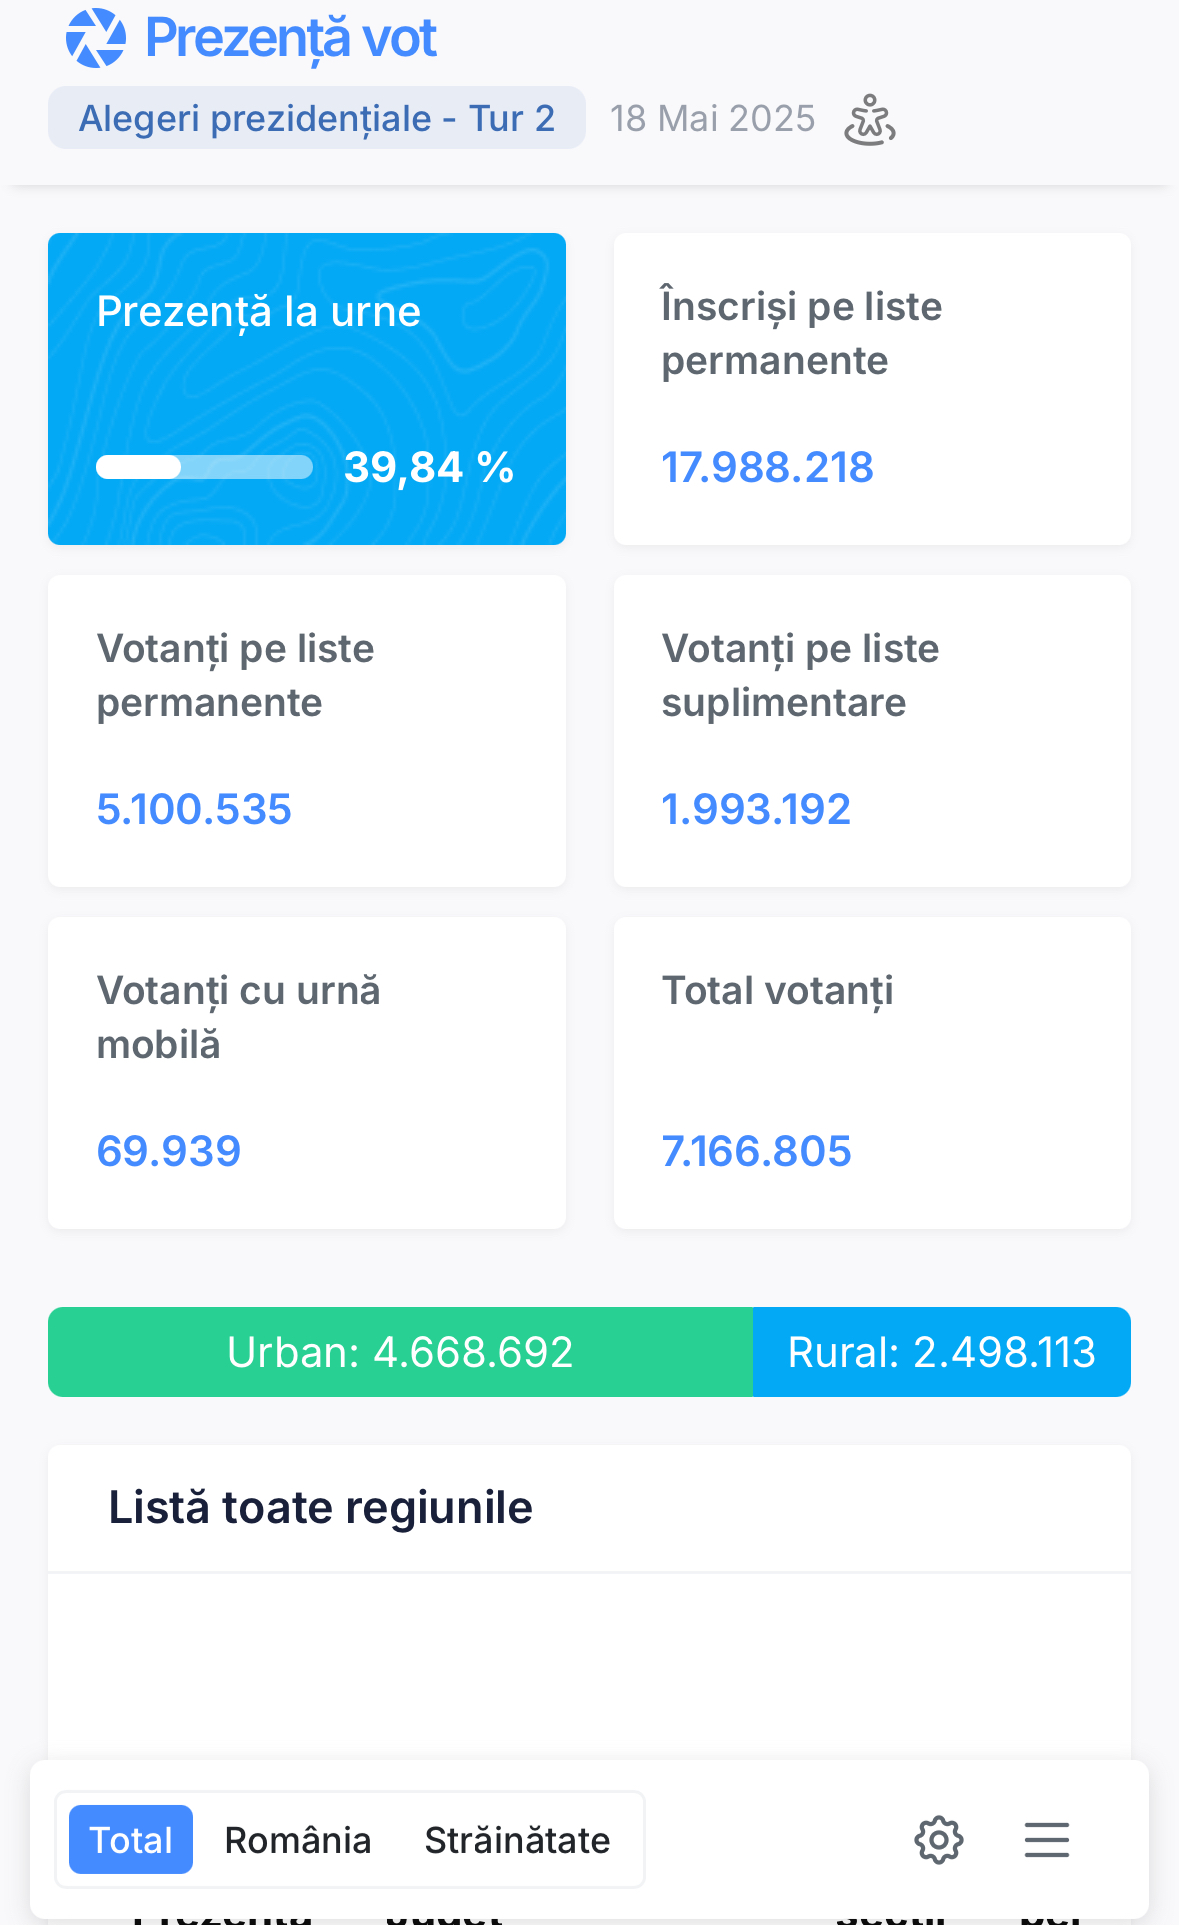Select the Votanți pe liste permanente card

pos(307,731)
